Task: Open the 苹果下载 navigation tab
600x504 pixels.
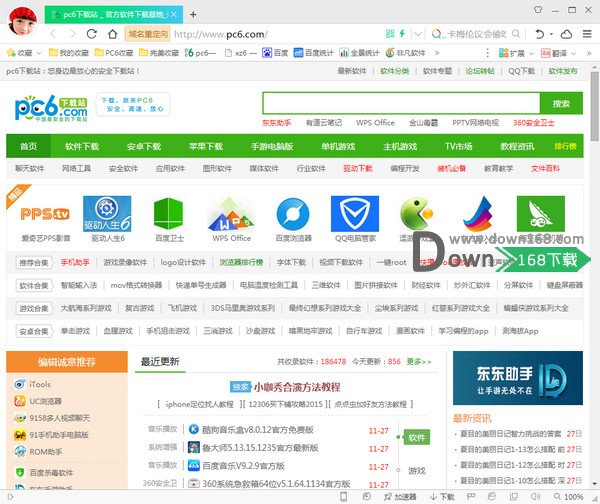Action: 206,146
